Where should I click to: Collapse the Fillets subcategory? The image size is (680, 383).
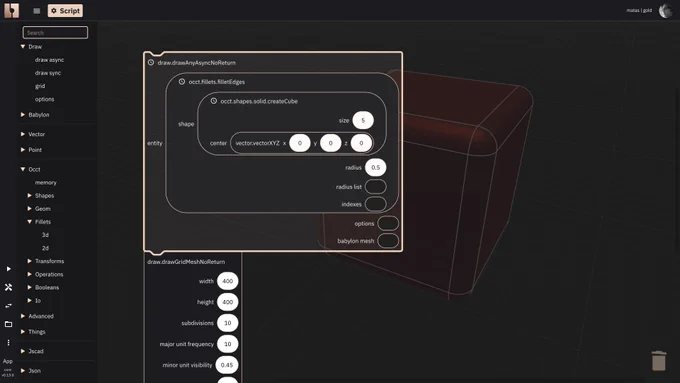[x=29, y=222]
